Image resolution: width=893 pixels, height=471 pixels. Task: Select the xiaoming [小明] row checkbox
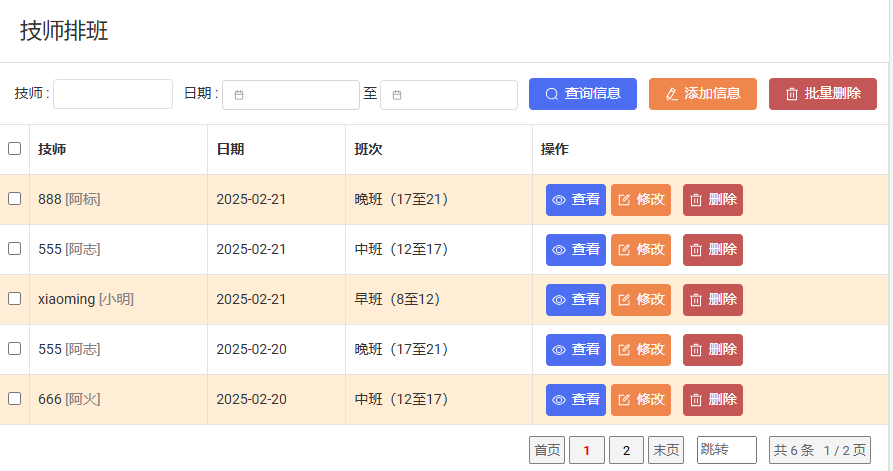[15, 299]
